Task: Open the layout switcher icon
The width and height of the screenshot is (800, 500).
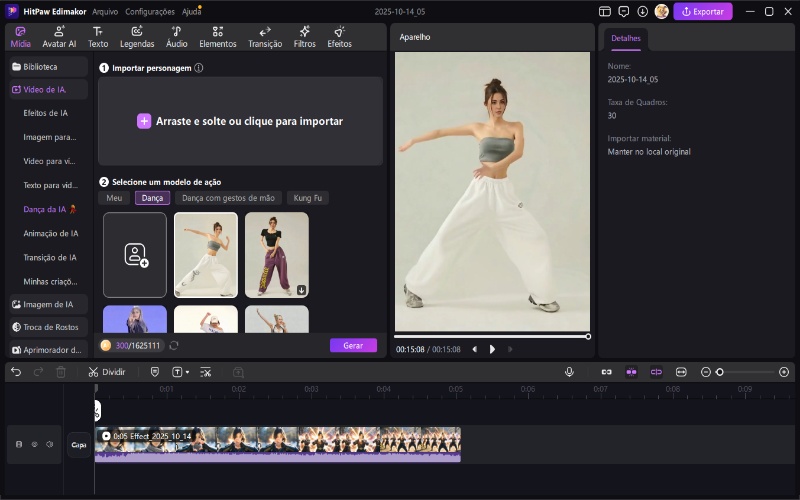Action: pyautogui.click(x=604, y=12)
